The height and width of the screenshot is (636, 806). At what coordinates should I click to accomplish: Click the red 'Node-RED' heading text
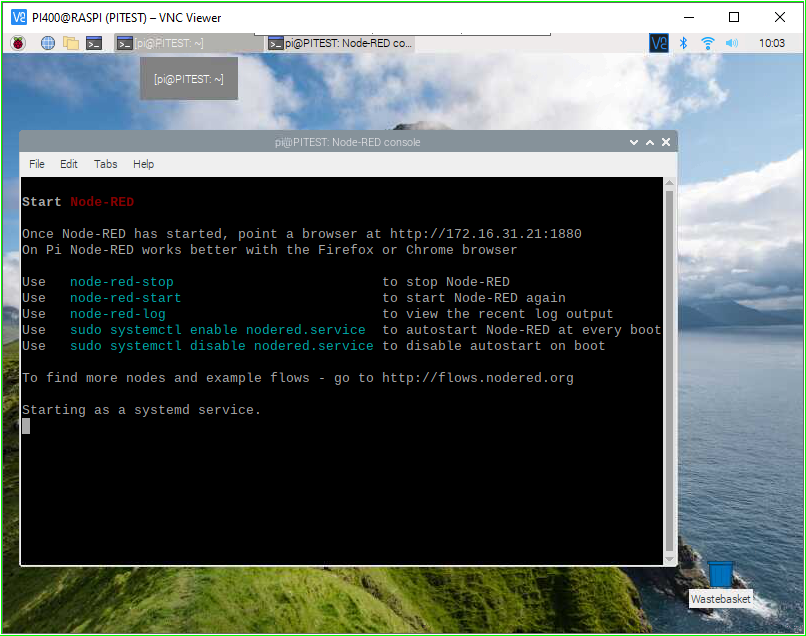point(102,202)
